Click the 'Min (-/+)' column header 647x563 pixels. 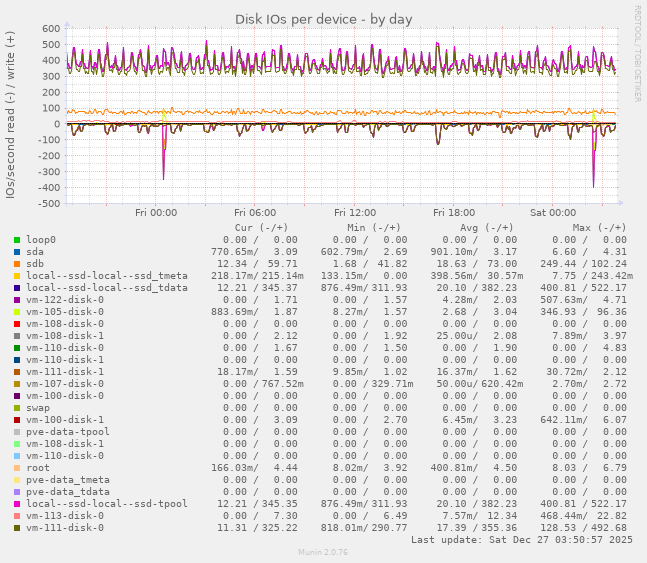click(x=374, y=228)
